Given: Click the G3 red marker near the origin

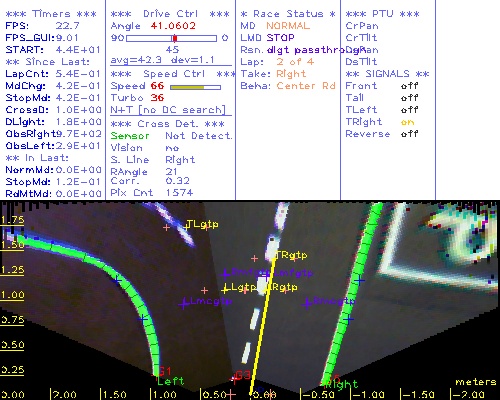Looking at the screenshot, I should click(x=242, y=376).
